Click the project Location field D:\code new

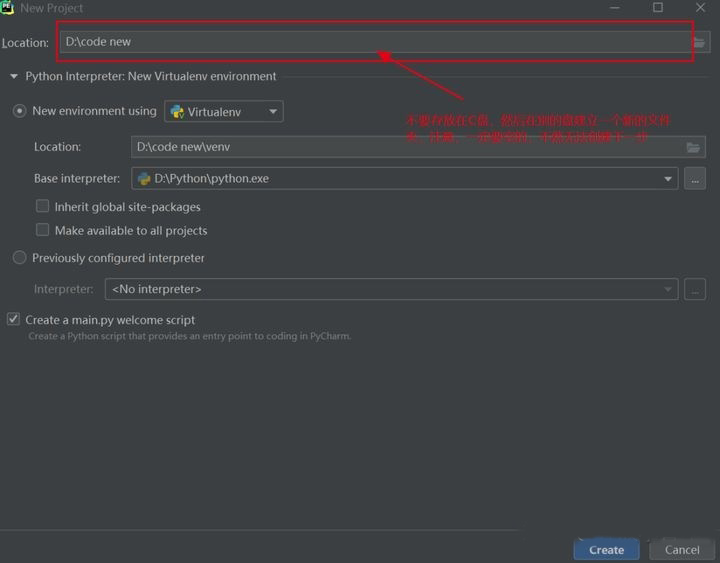(x=375, y=42)
